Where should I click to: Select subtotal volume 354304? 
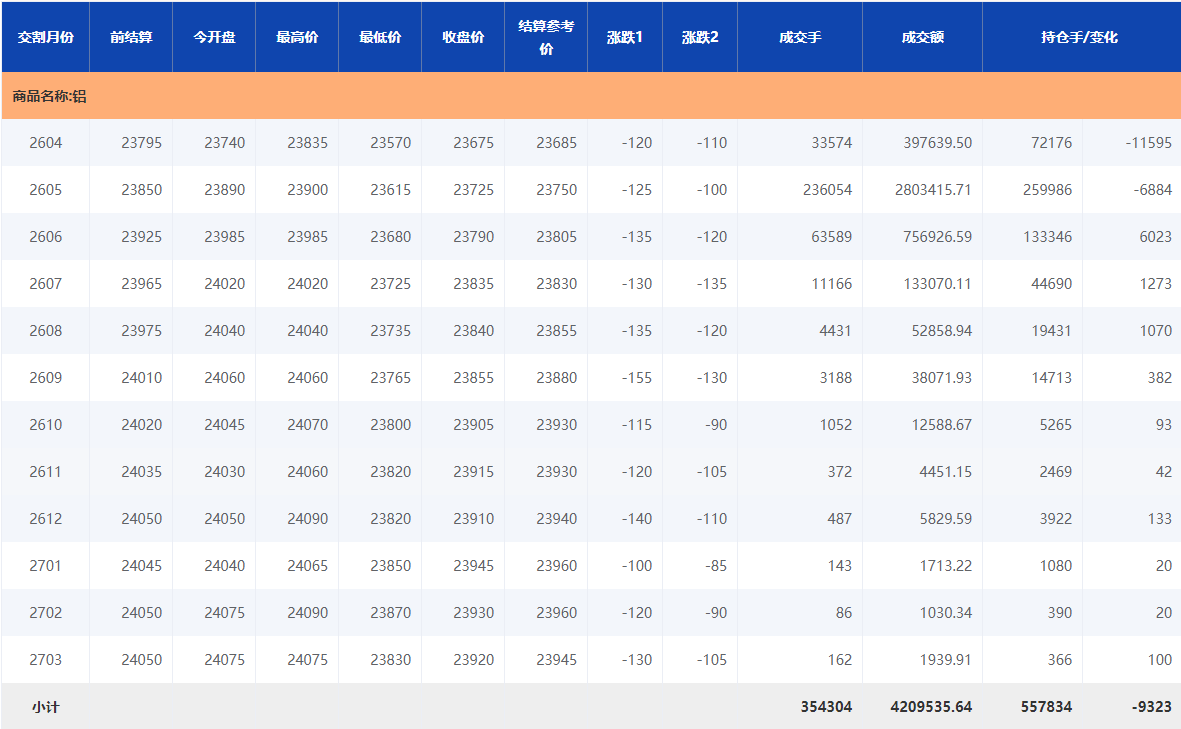(x=826, y=707)
